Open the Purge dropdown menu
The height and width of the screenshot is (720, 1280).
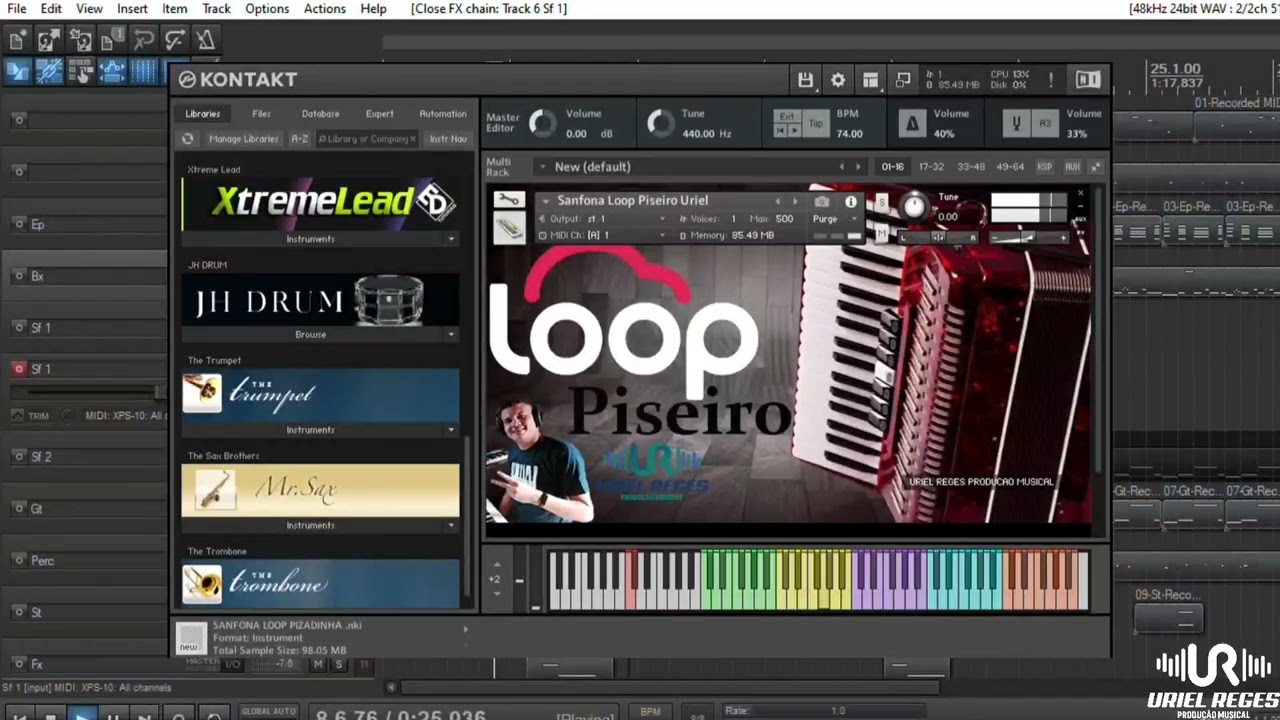(834, 219)
